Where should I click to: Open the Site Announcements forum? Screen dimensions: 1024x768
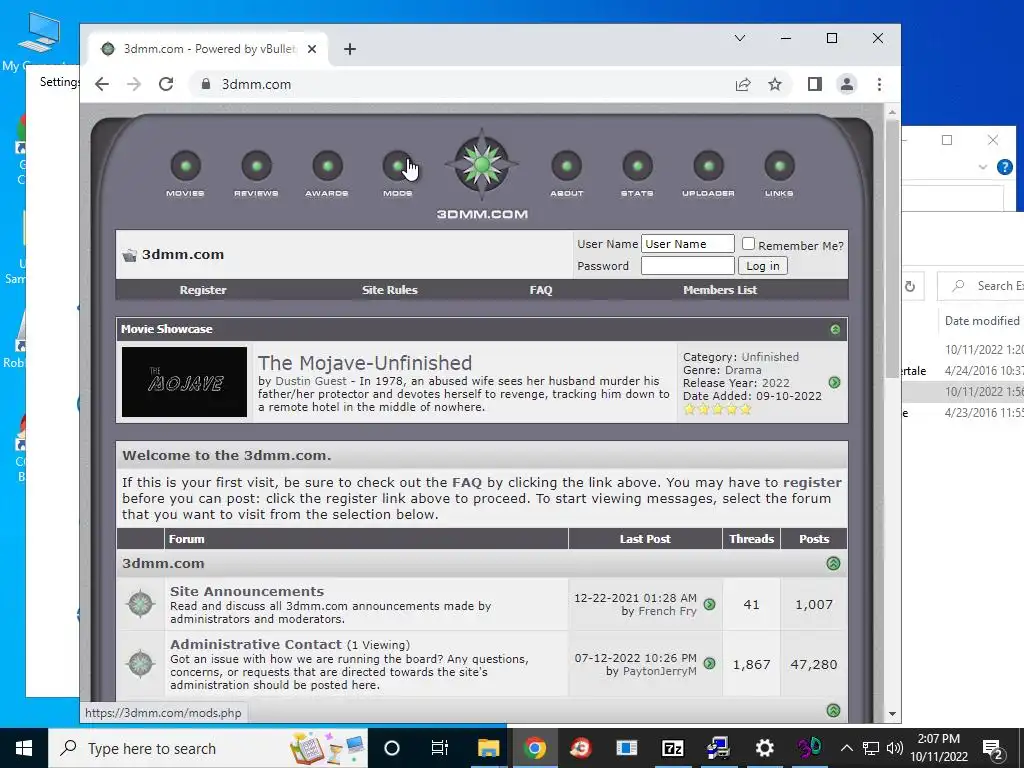point(247,591)
